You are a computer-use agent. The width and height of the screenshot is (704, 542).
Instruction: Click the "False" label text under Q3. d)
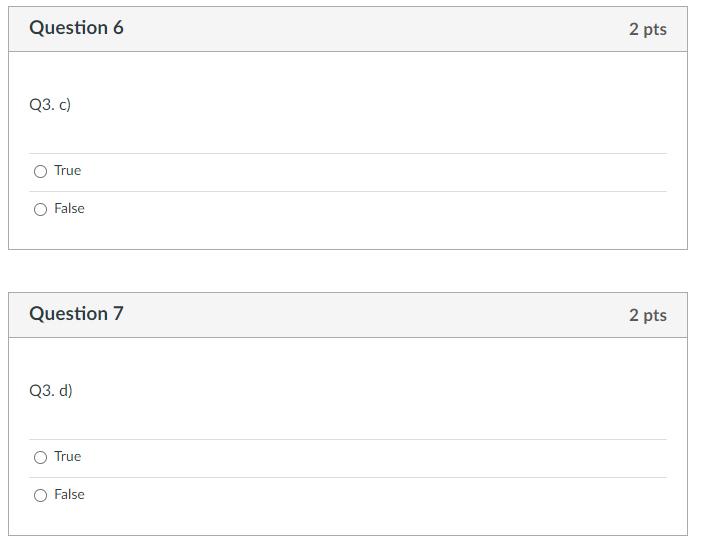tap(69, 494)
